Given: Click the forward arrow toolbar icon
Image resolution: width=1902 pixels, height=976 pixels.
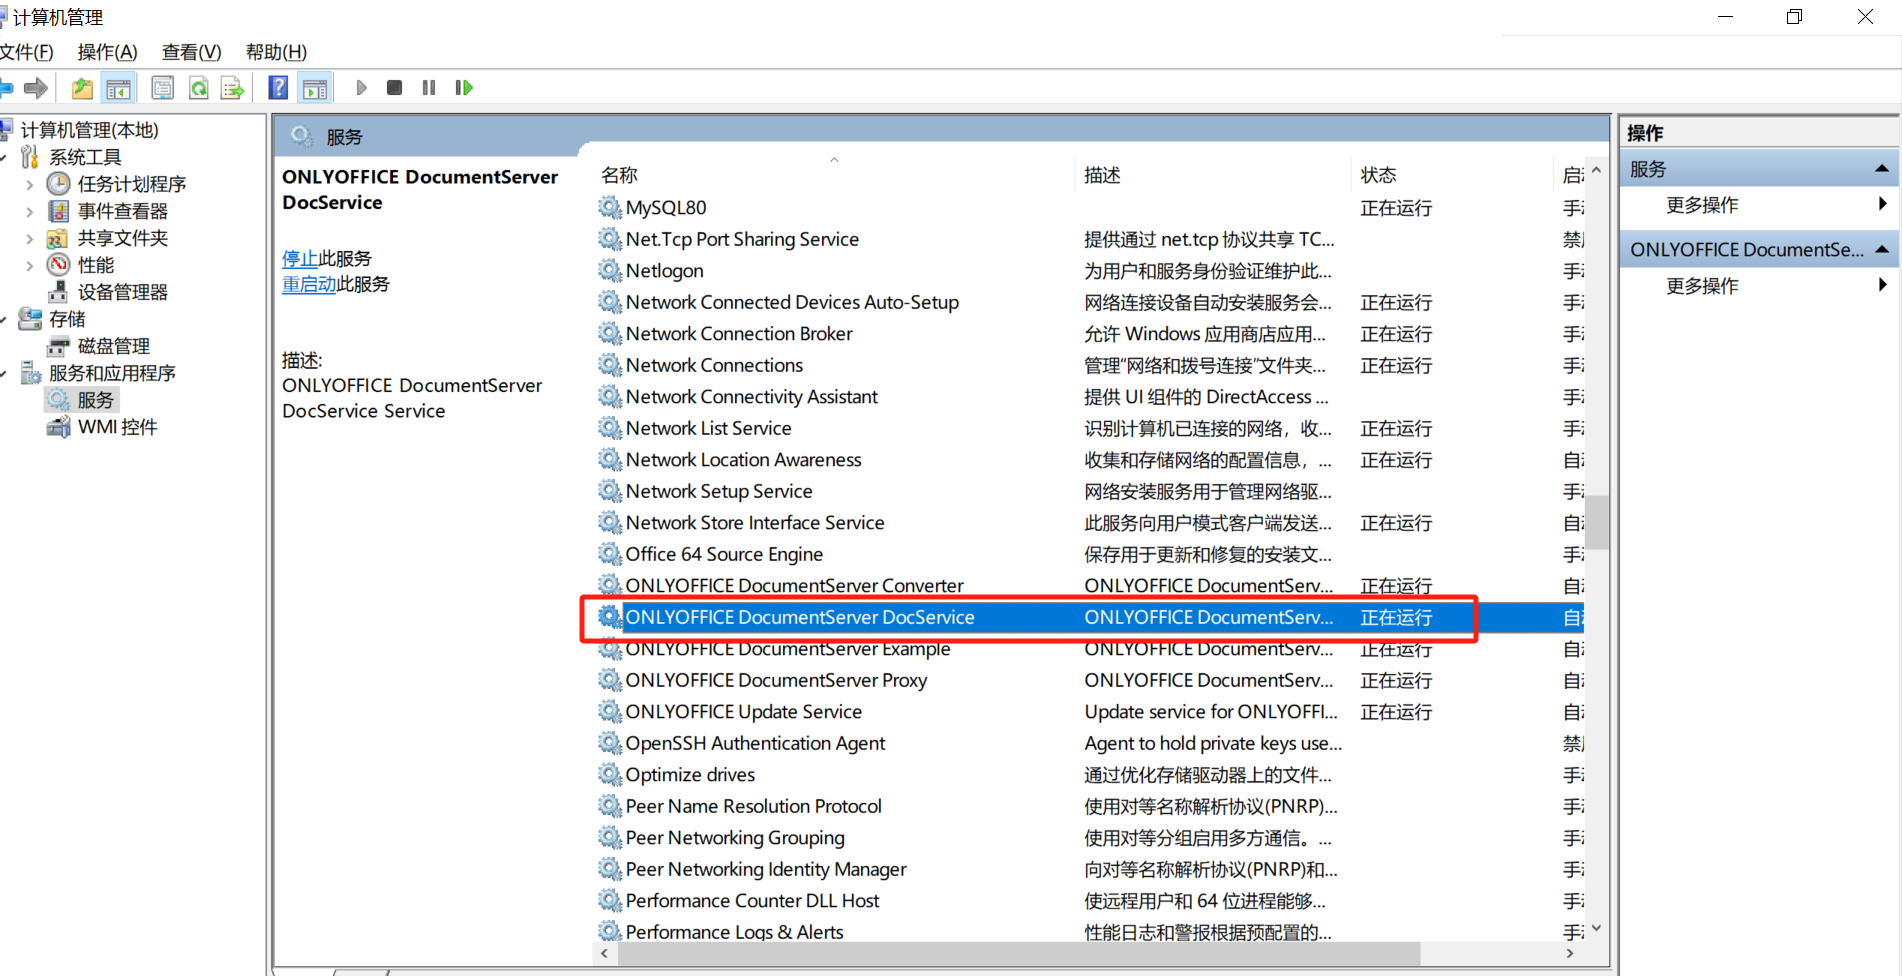Looking at the screenshot, I should 36,88.
